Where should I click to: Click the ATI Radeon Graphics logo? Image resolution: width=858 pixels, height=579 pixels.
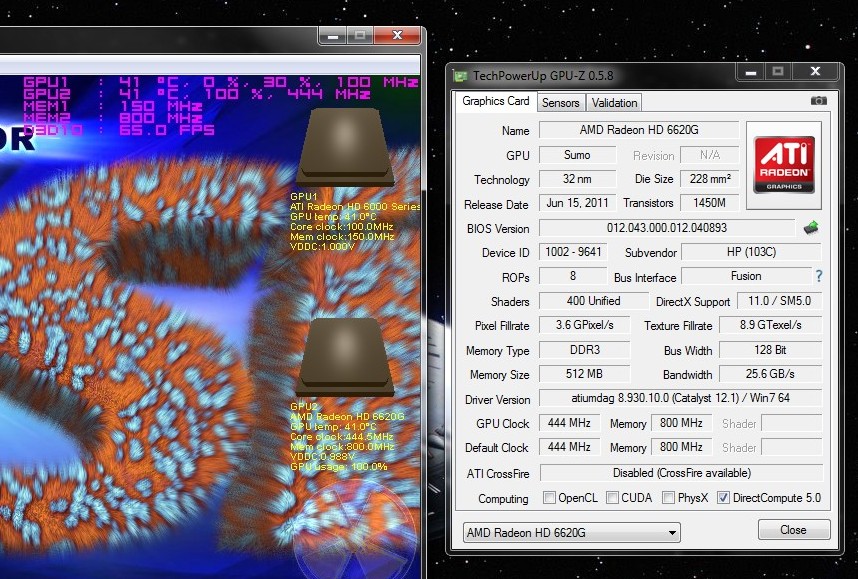(783, 165)
